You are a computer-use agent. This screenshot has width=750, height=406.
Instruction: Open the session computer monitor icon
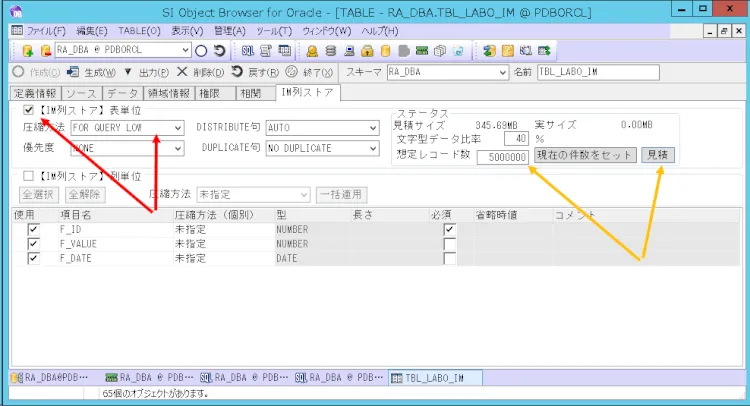point(349,51)
